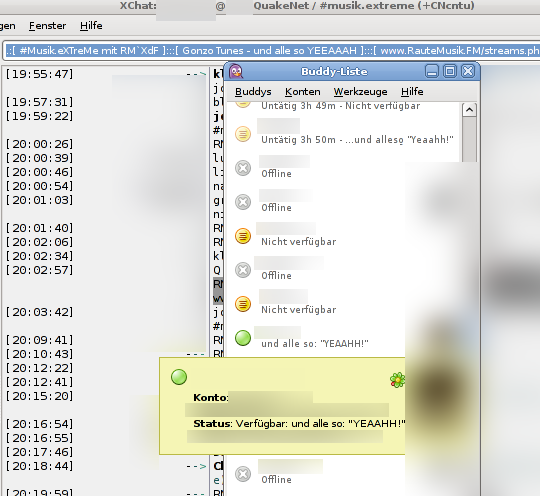Click the second orange 'Nicht verfügbar' status icon
540x496 pixels.
243,304
